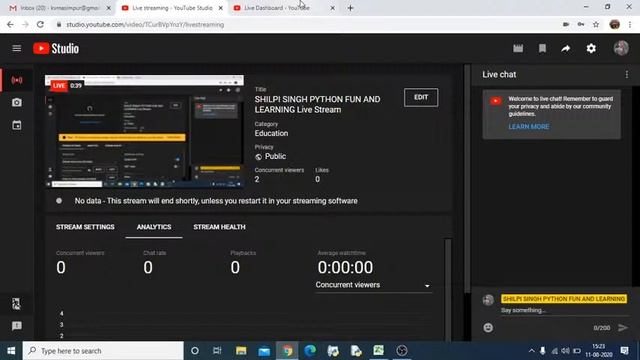Click the browser reload button

coord(40,24)
